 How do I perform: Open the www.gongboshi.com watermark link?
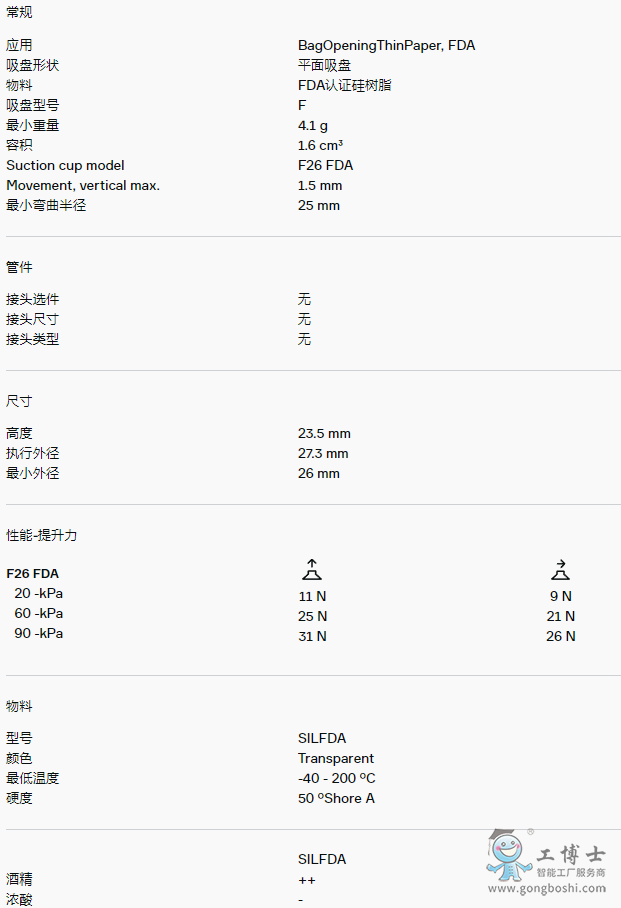point(547,888)
